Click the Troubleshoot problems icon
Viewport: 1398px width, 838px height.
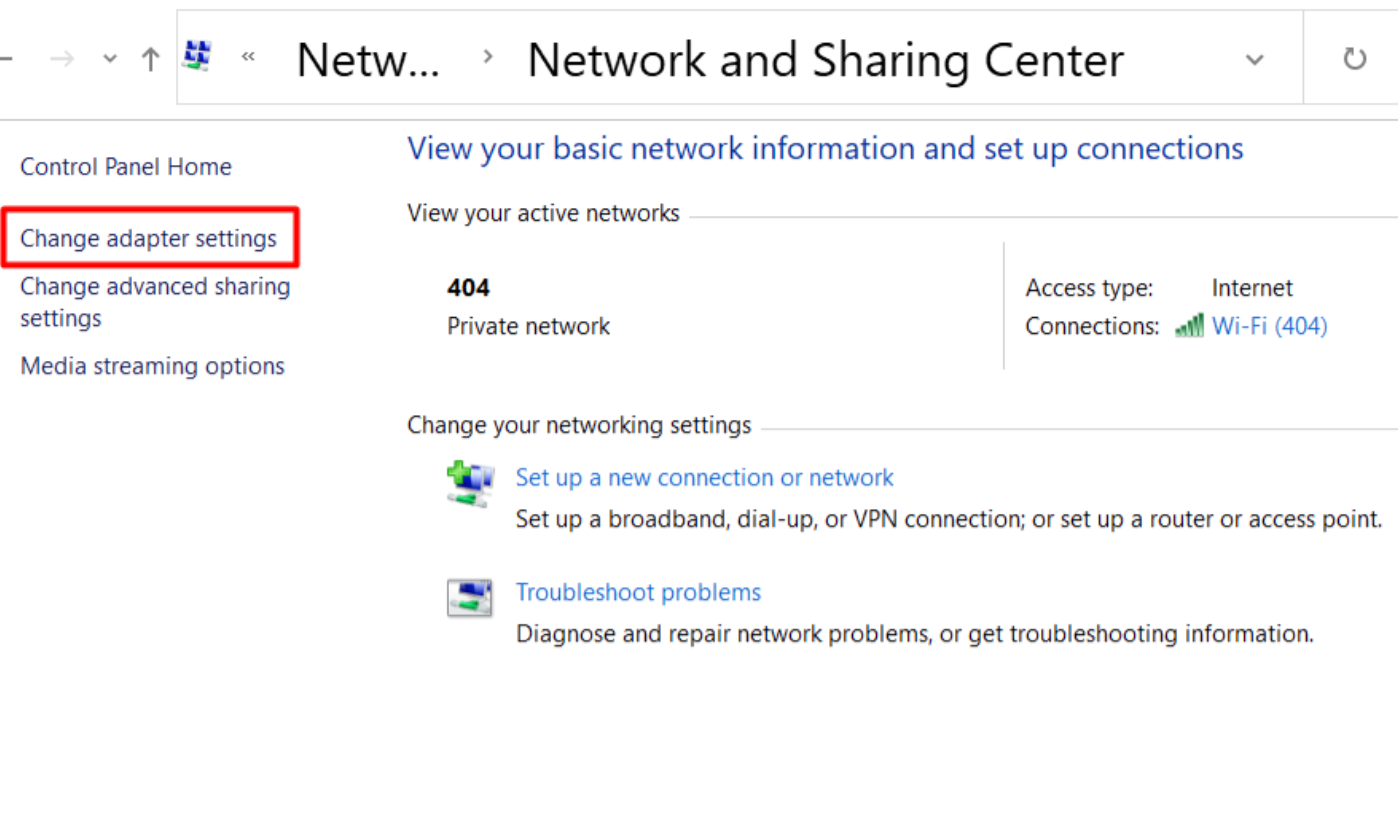coord(469,598)
